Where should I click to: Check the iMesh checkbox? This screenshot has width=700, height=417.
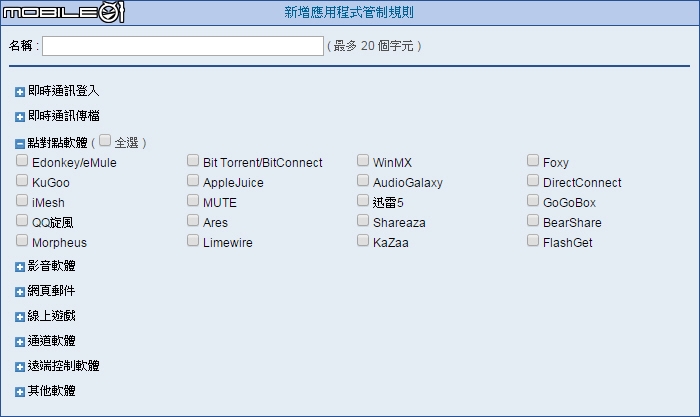[22, 200]
